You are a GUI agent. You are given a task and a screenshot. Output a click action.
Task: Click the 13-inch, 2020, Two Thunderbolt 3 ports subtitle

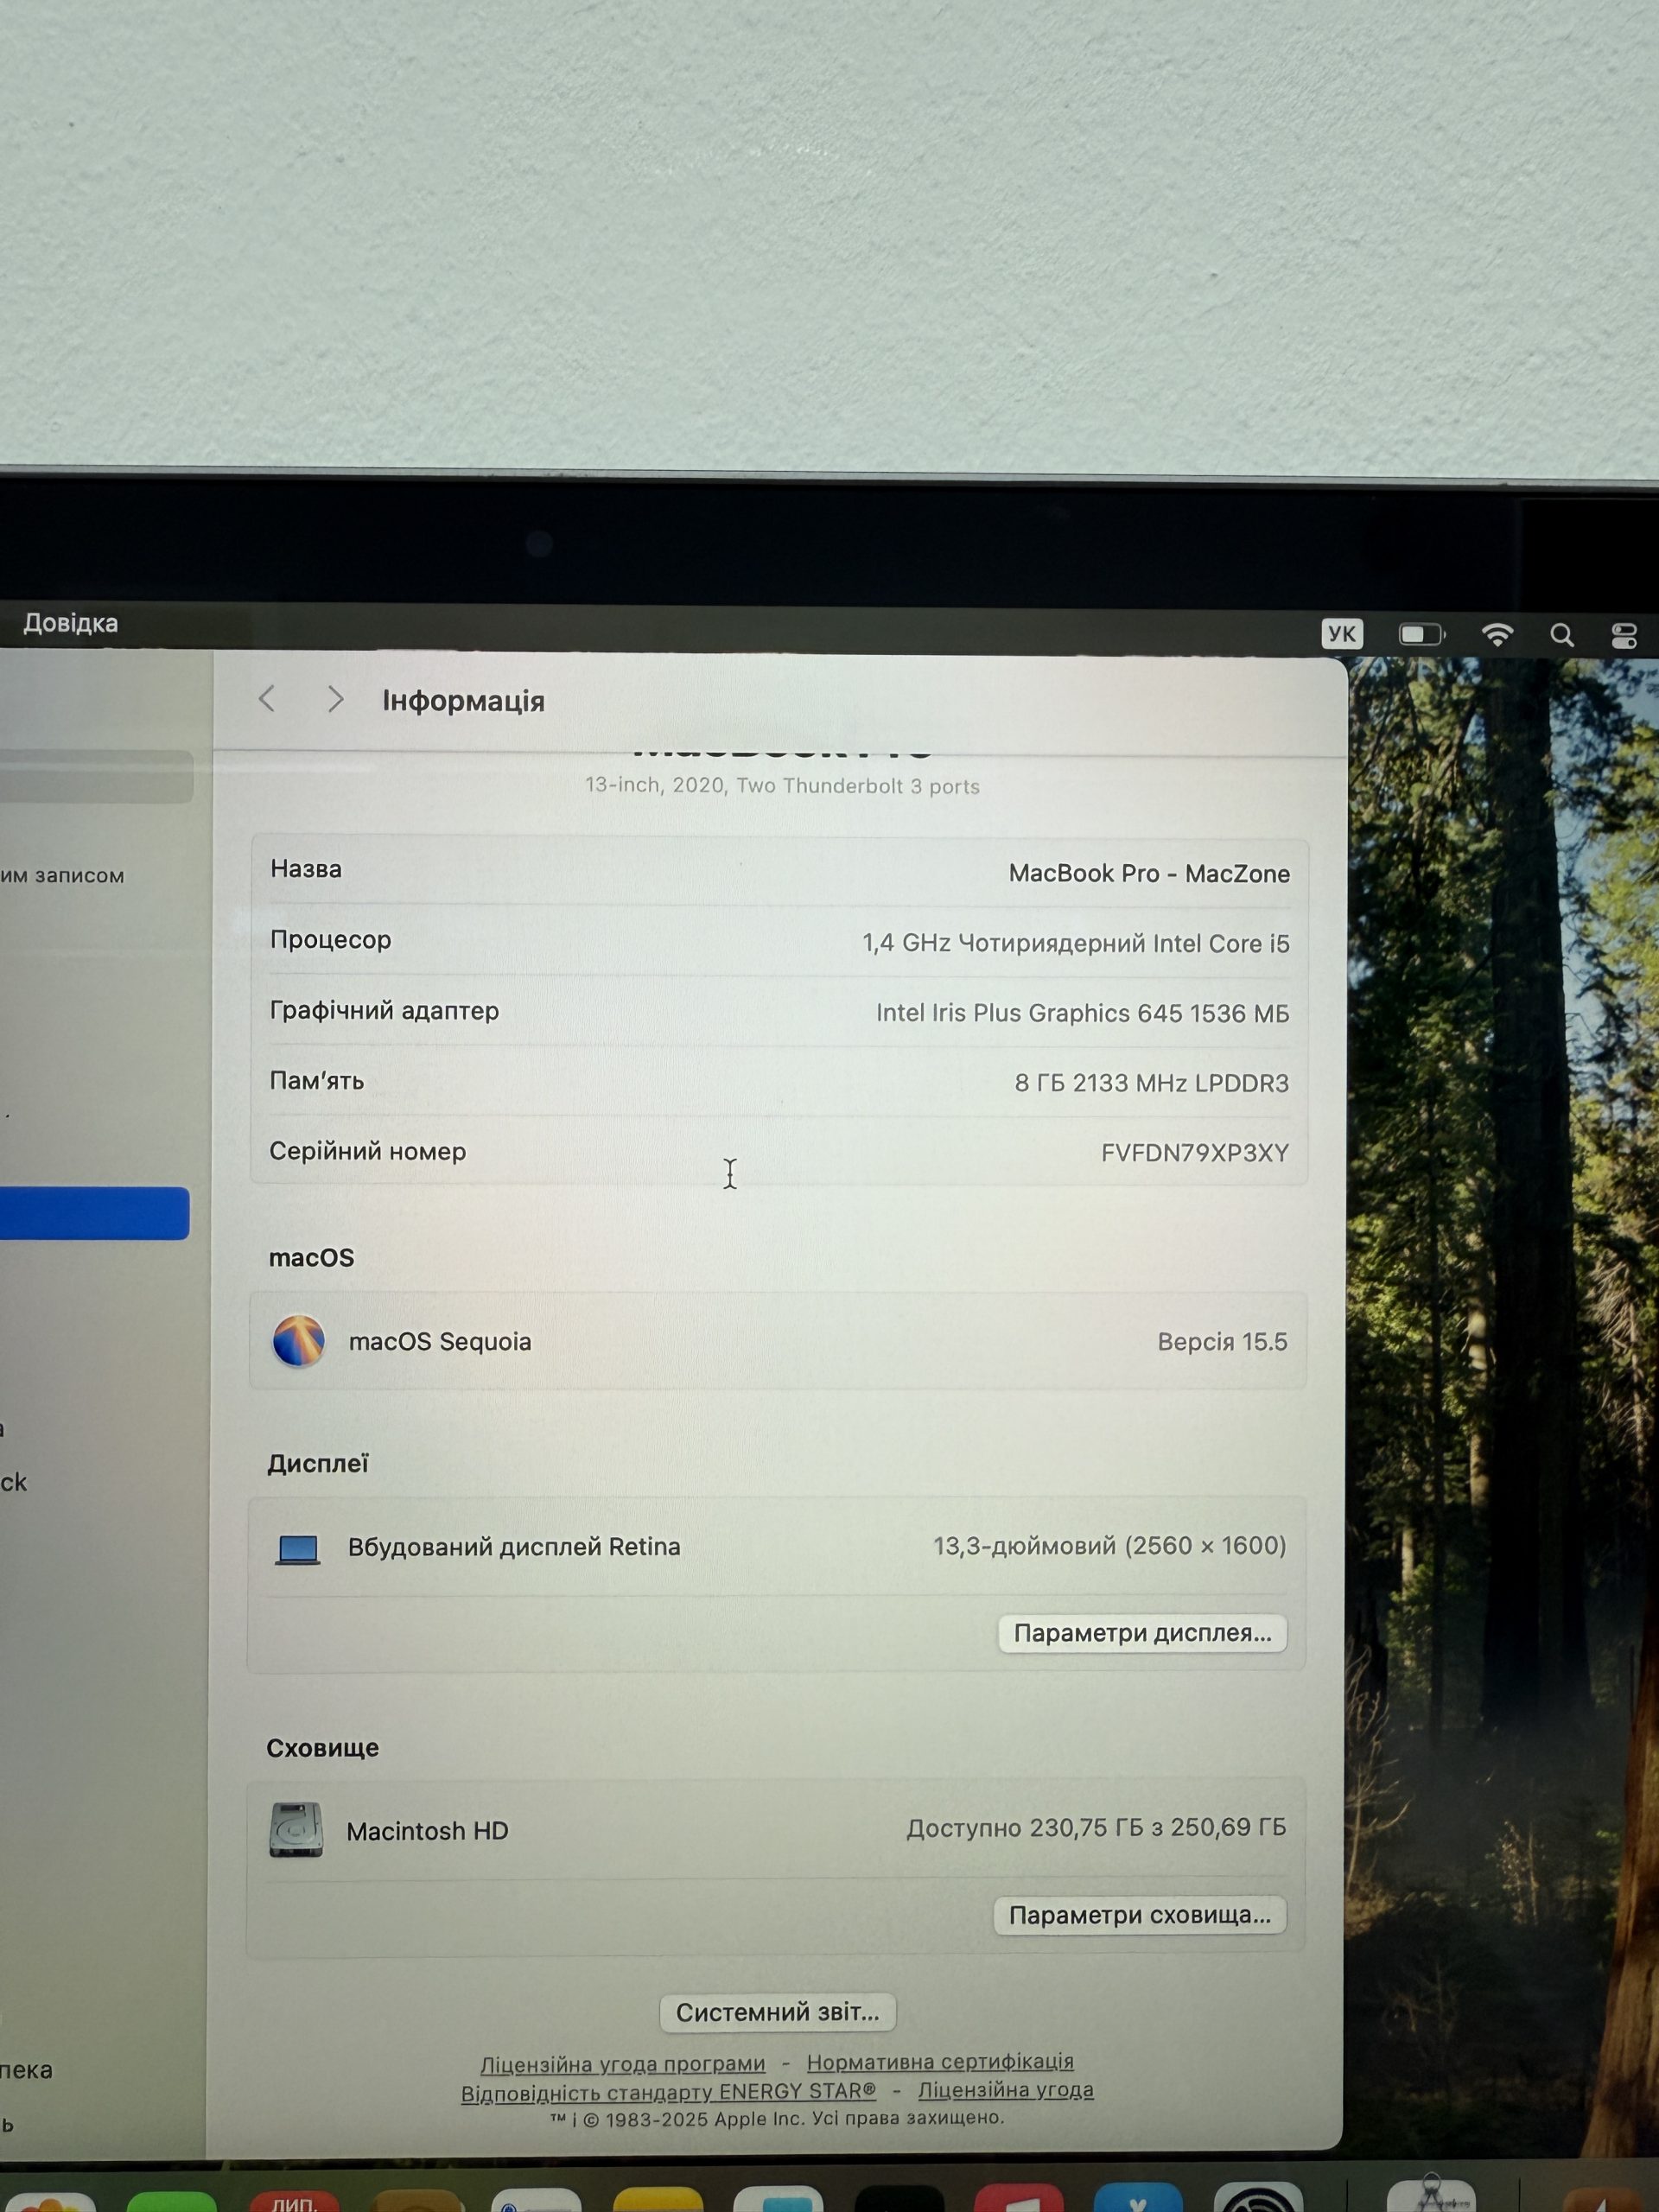[782, 786]
